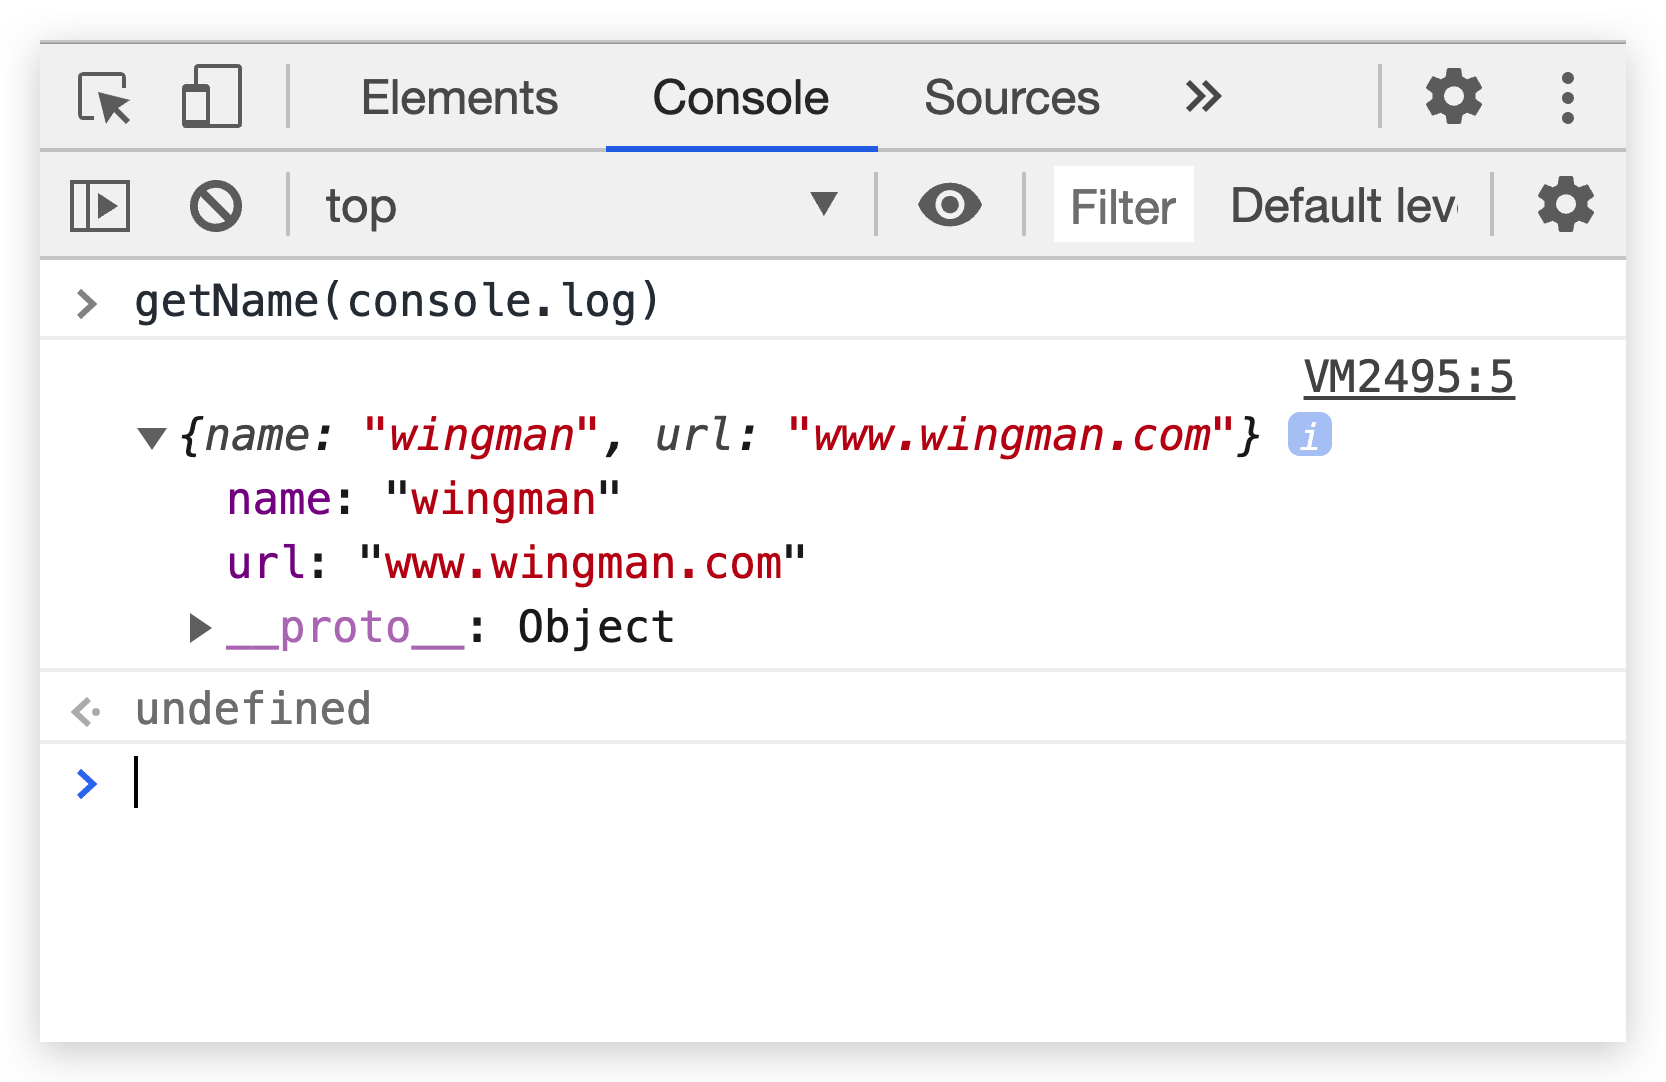Open the Sources tab
This screenshot has width=1666, height=1082.
click(1011, 98)
